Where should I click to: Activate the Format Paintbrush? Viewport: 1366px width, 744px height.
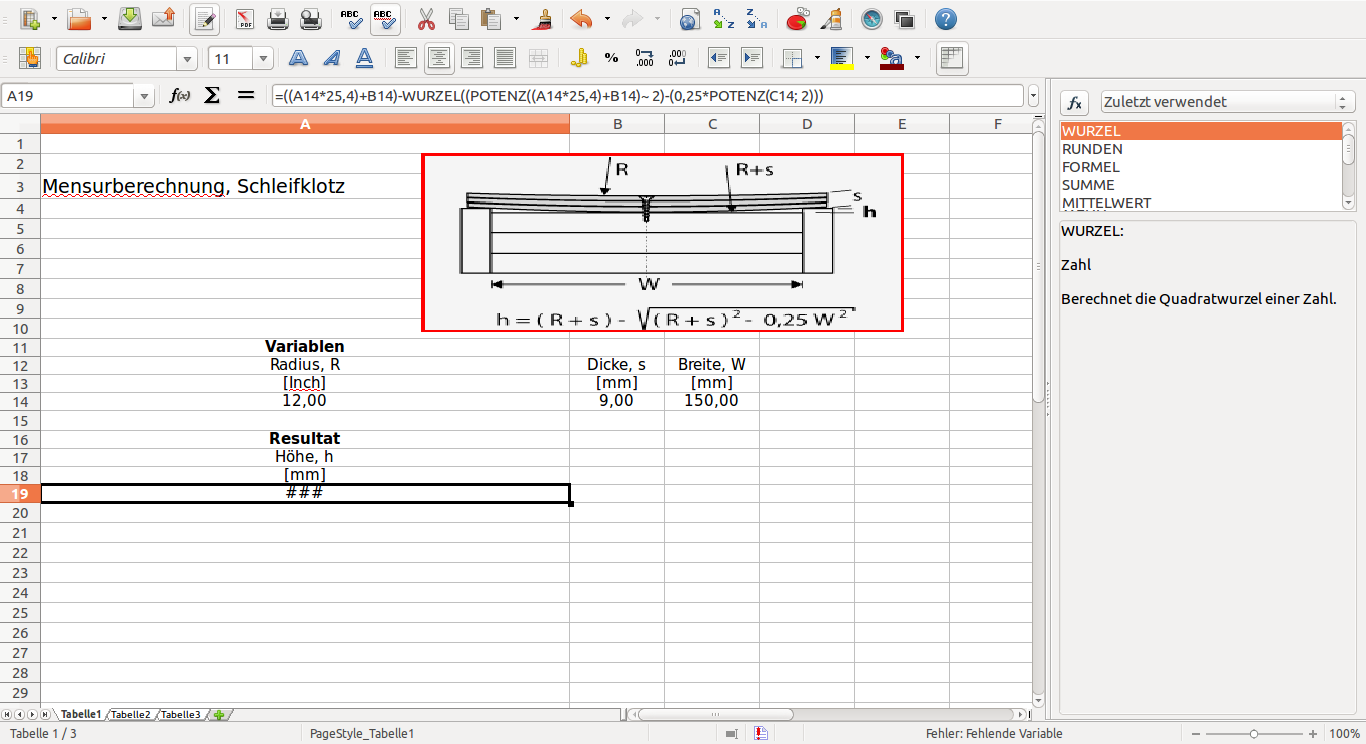pos(543,18)
